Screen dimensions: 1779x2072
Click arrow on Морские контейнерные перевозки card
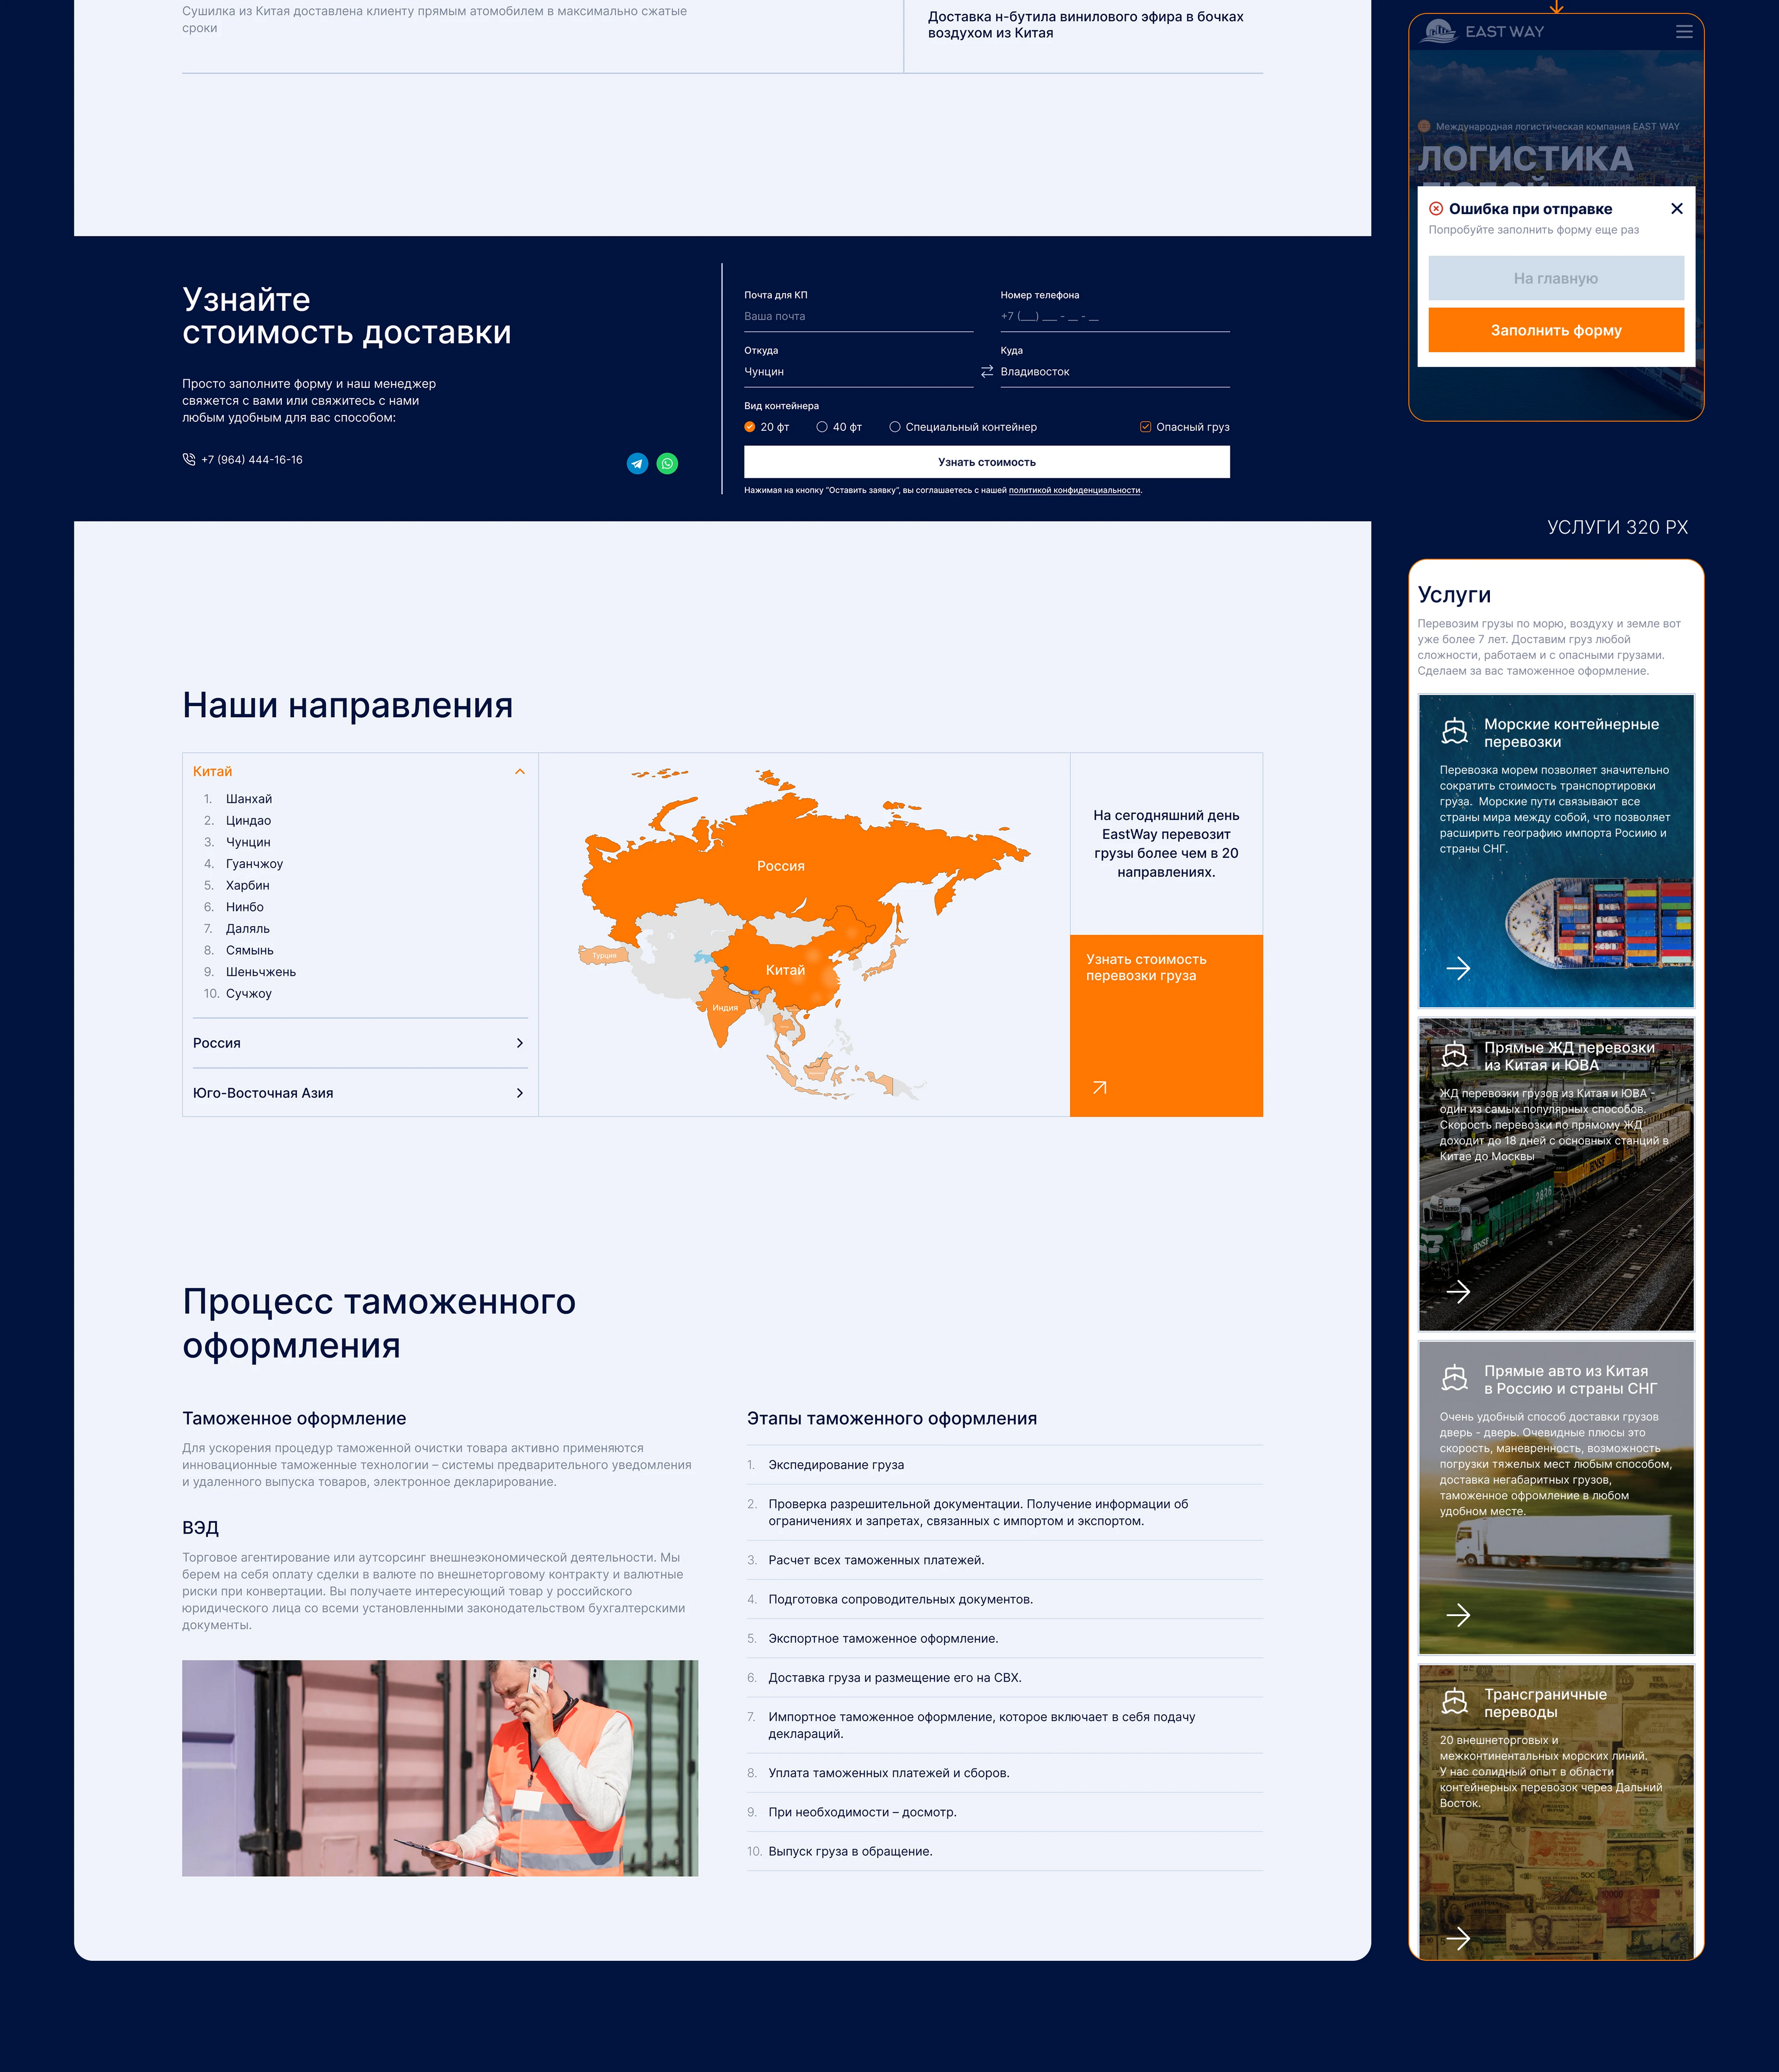(x=1458, y=967)
